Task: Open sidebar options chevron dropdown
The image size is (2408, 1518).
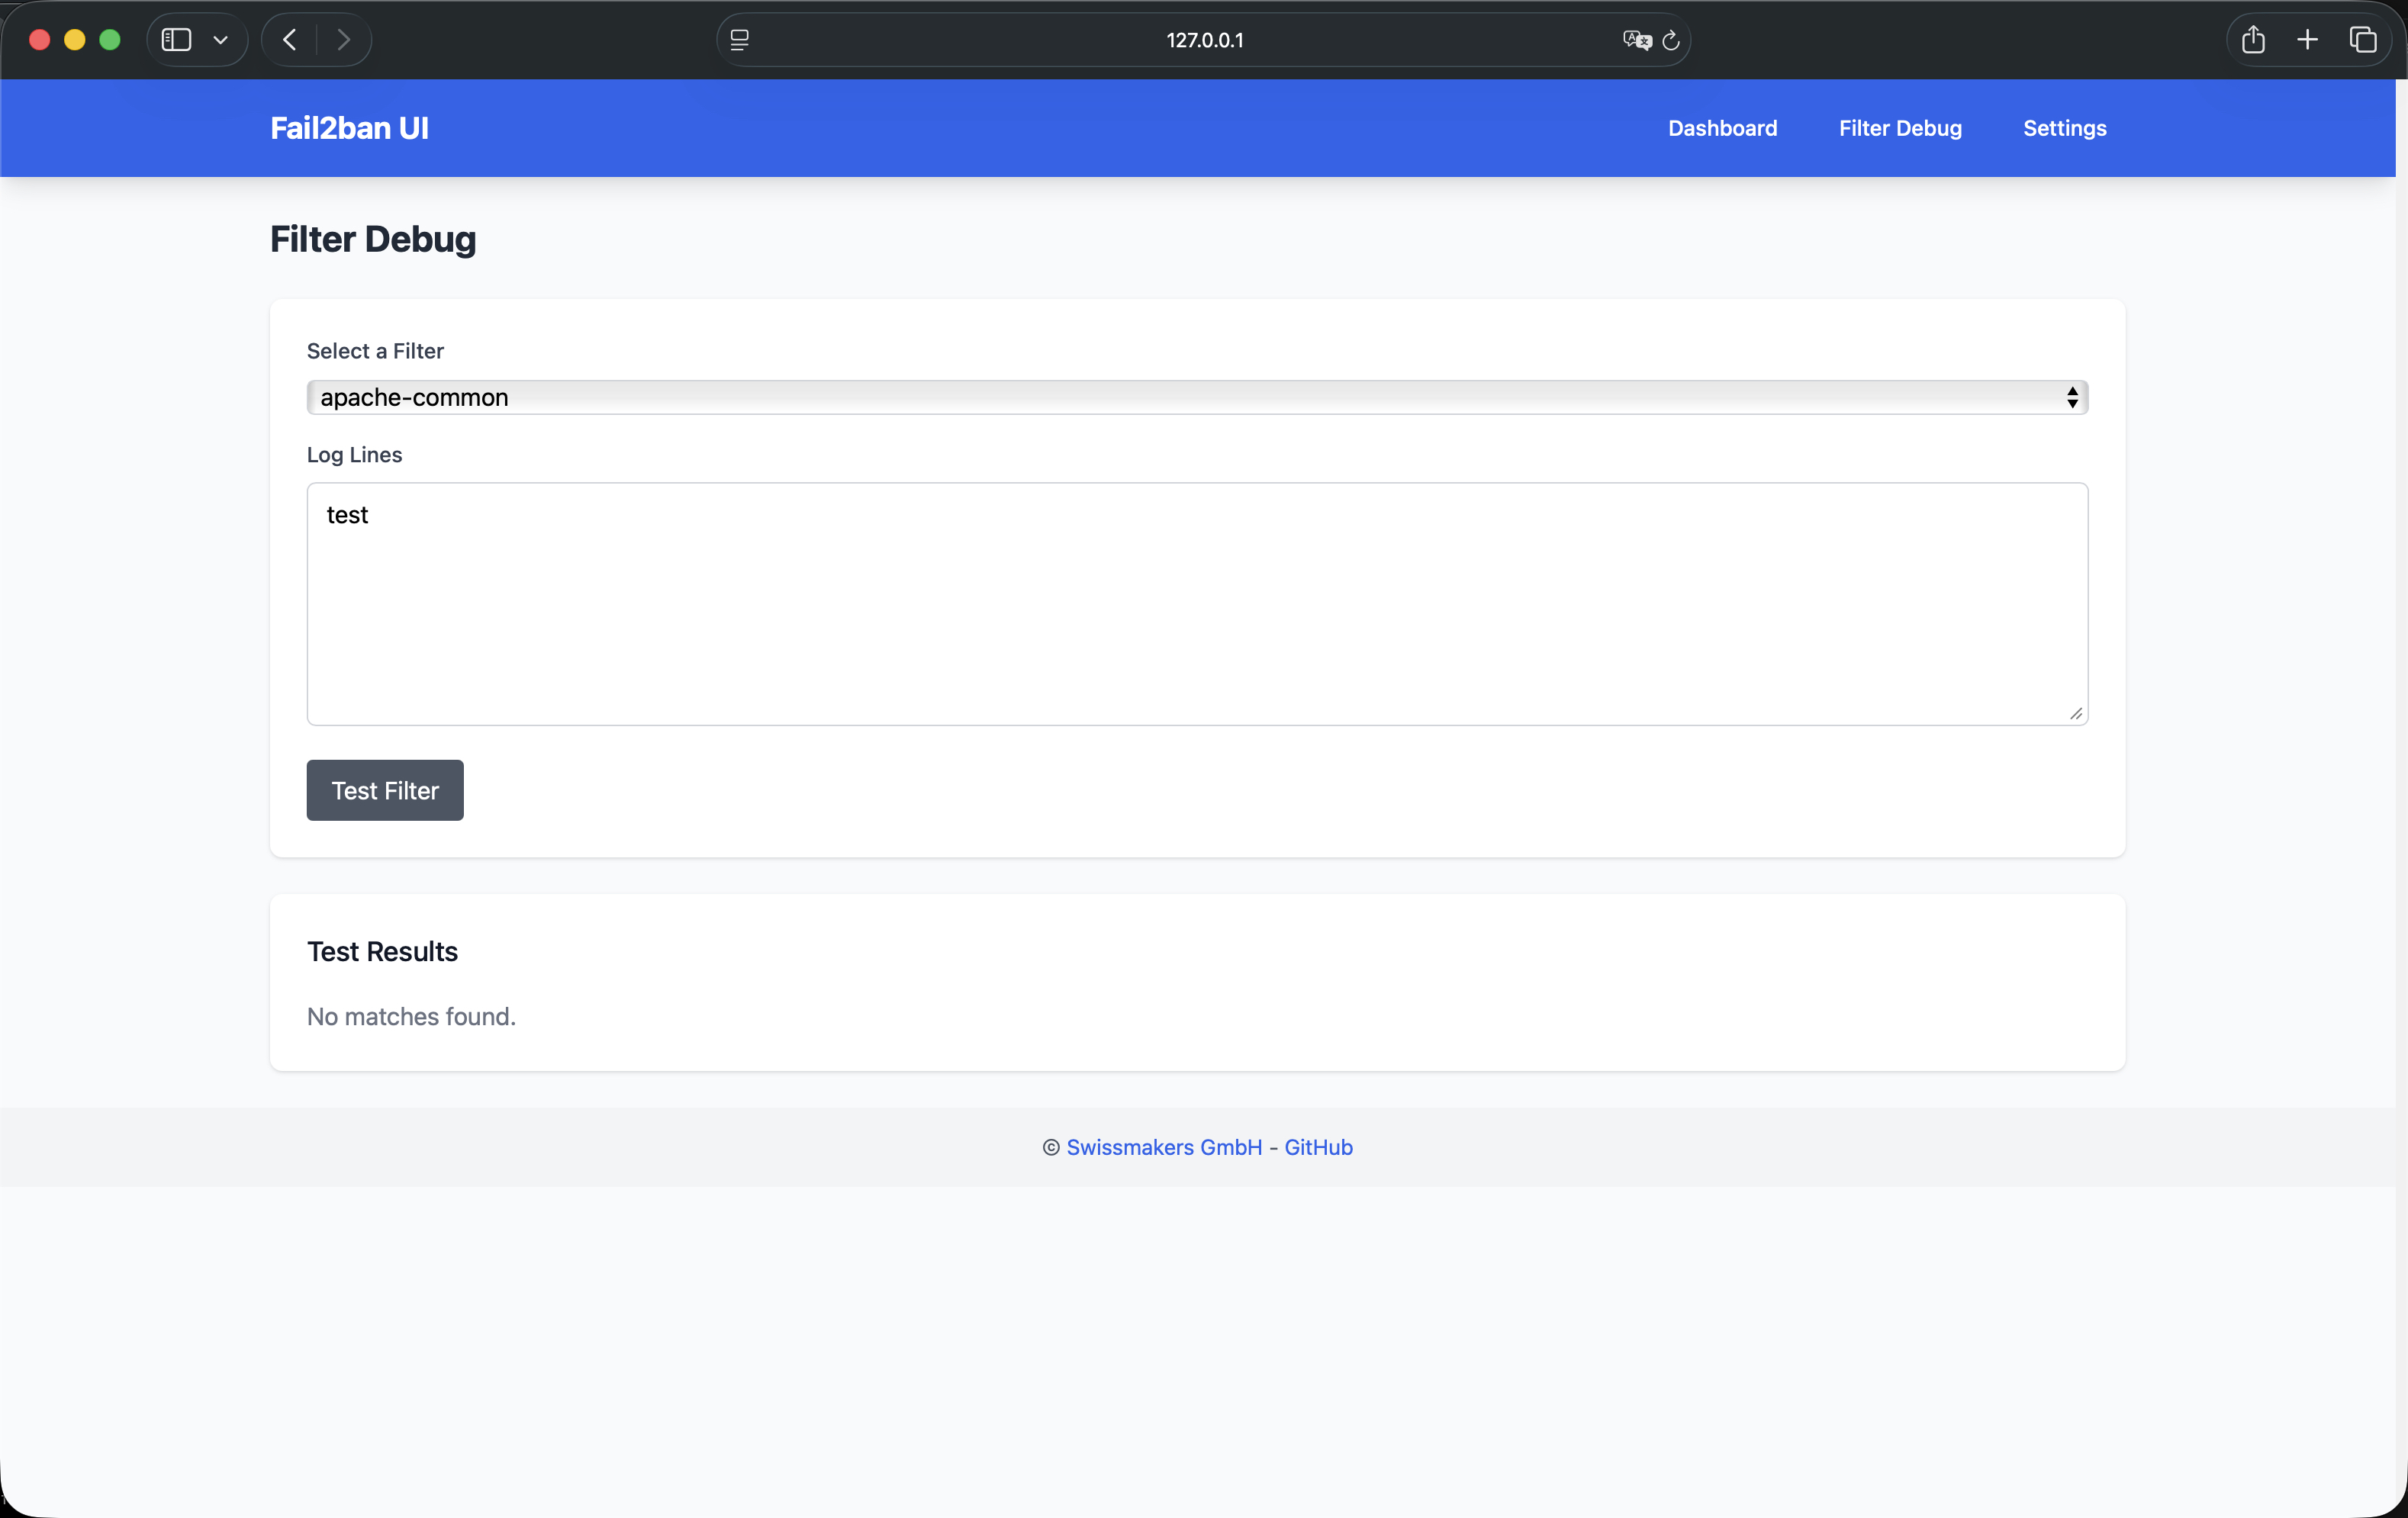Action: coord(221,40)
